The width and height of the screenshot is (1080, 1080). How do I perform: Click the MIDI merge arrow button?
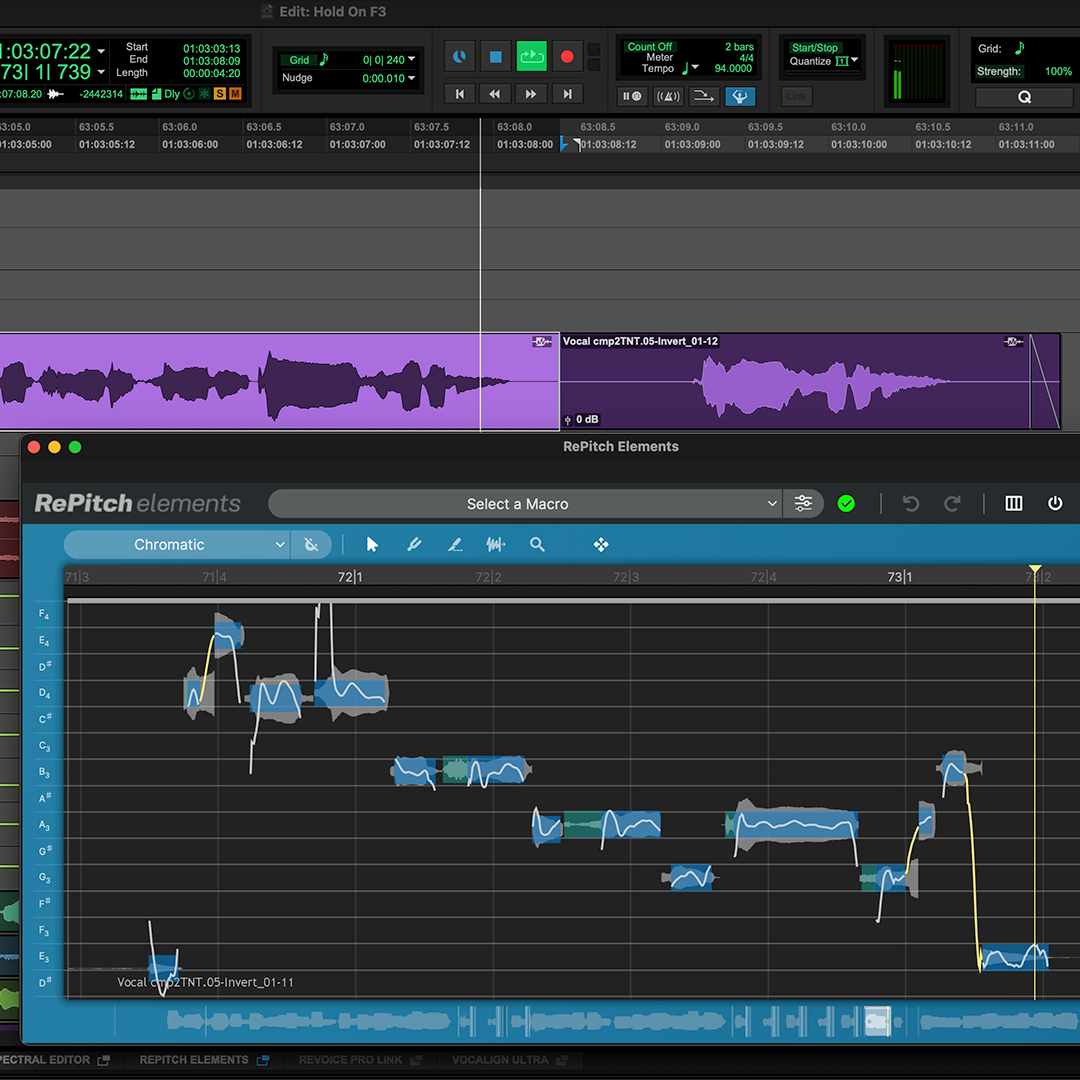click(703, 96)
